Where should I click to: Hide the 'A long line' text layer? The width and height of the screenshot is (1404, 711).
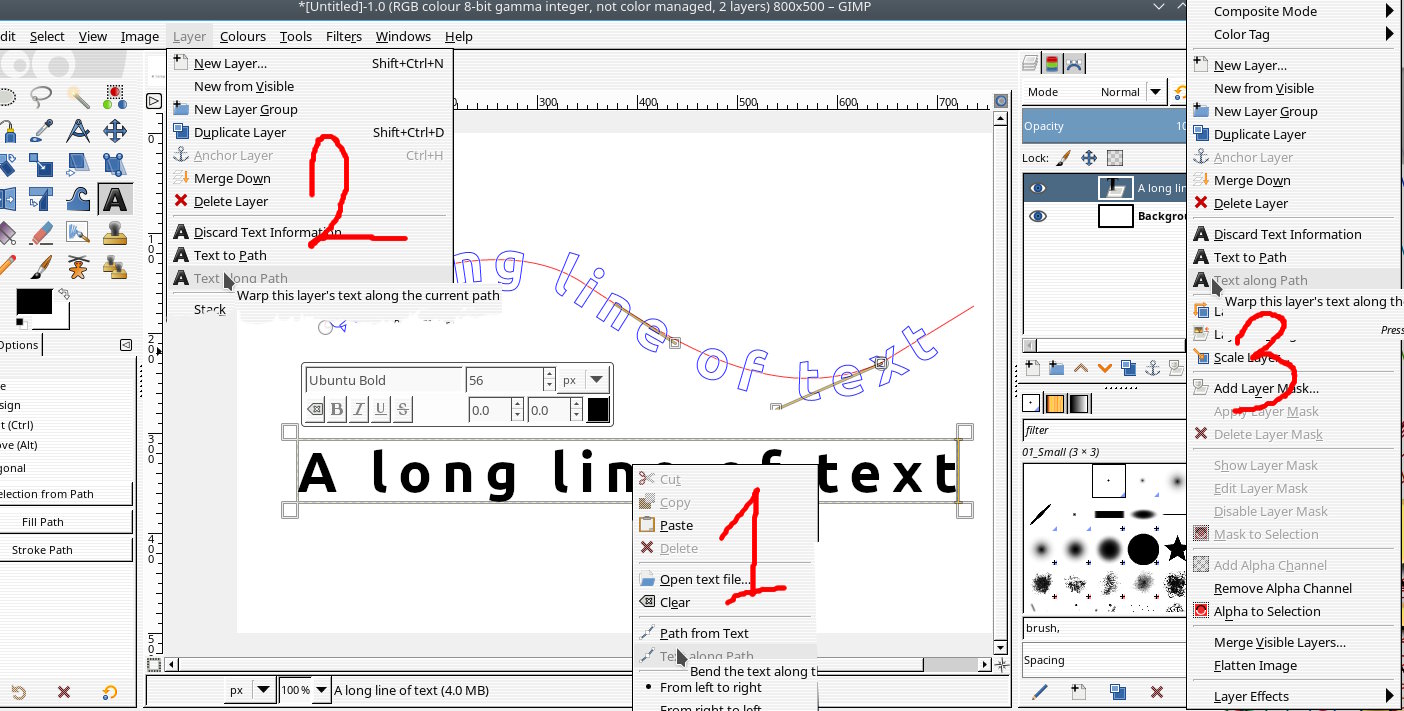1038,188
